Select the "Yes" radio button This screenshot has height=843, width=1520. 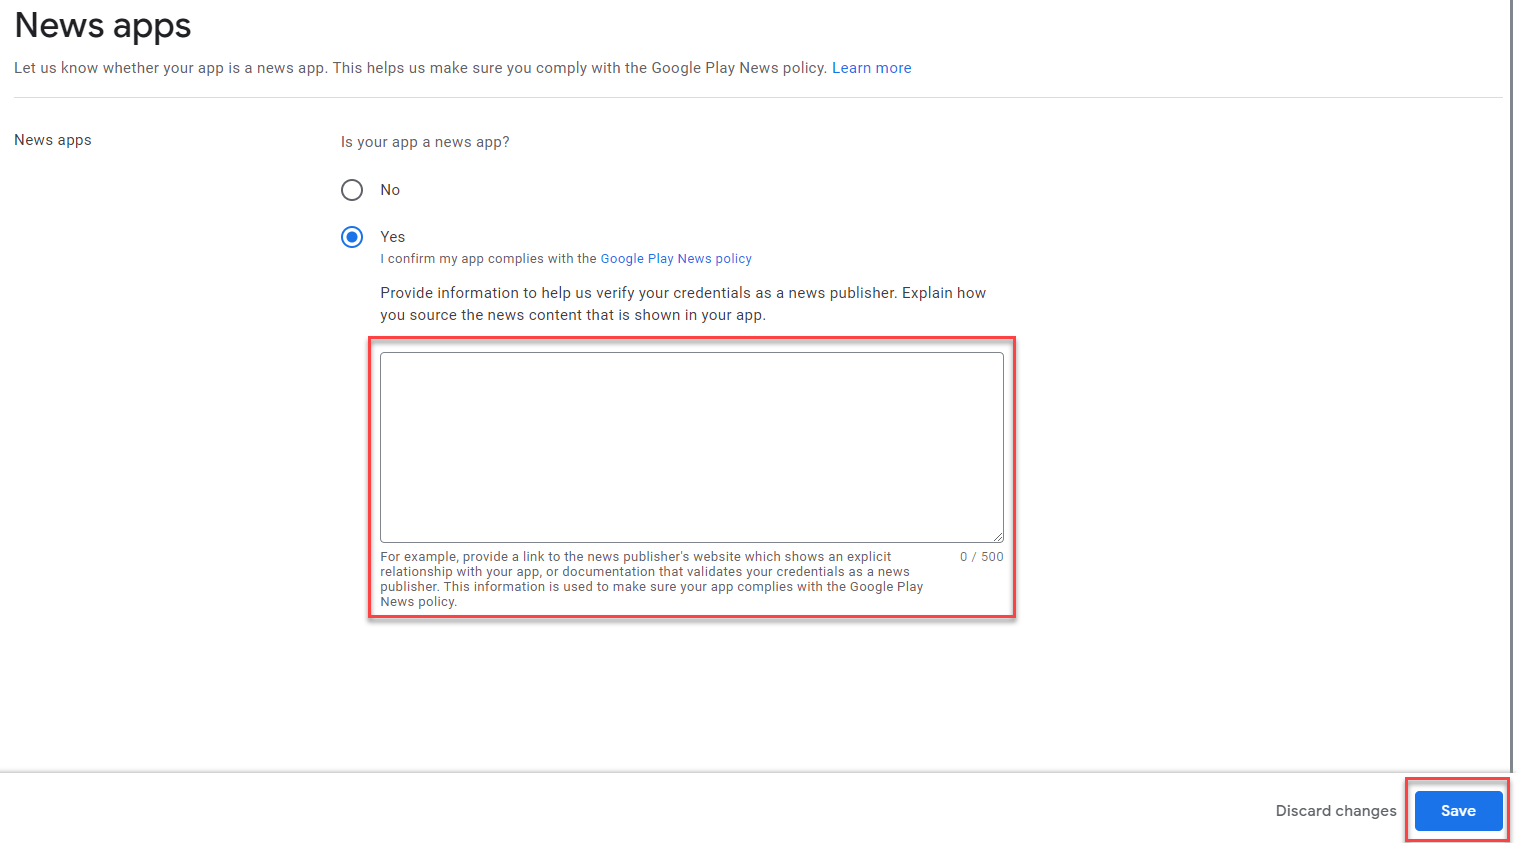click(352, 237)
